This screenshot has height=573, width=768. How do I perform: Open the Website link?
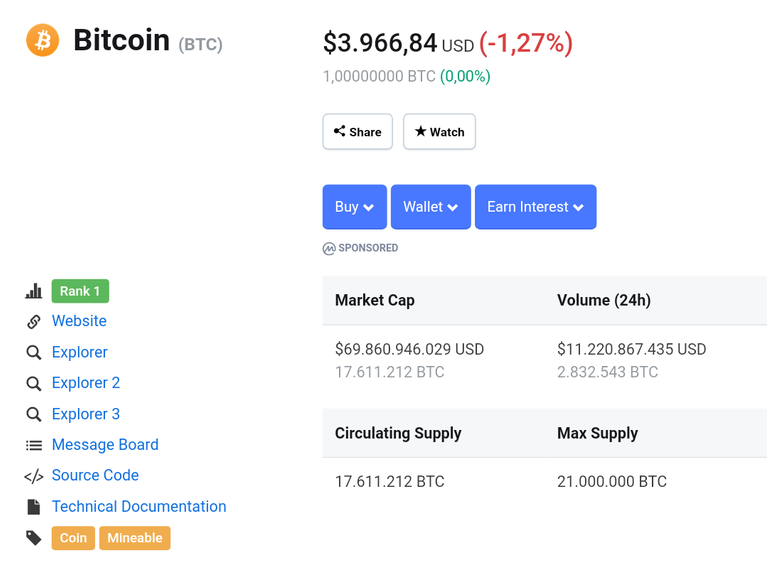pos(79,321)
